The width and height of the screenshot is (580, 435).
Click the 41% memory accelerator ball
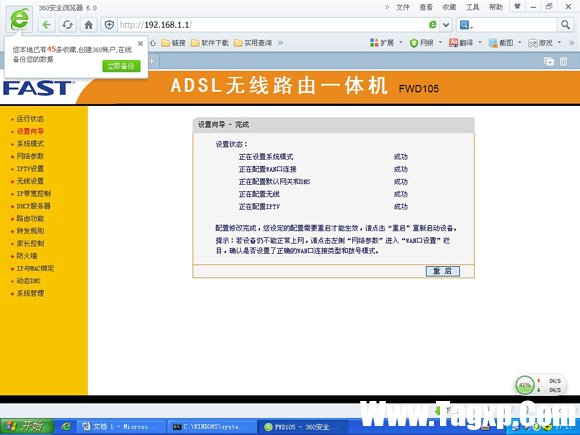(x=525, y=385)
